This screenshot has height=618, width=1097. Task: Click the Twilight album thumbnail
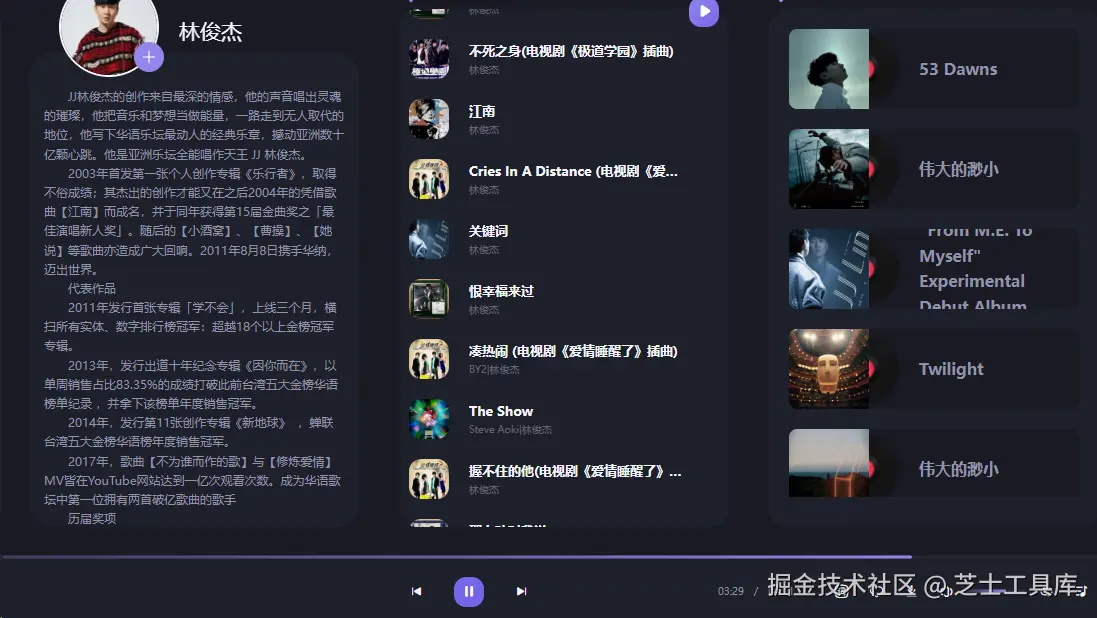(x=828, y=368)
